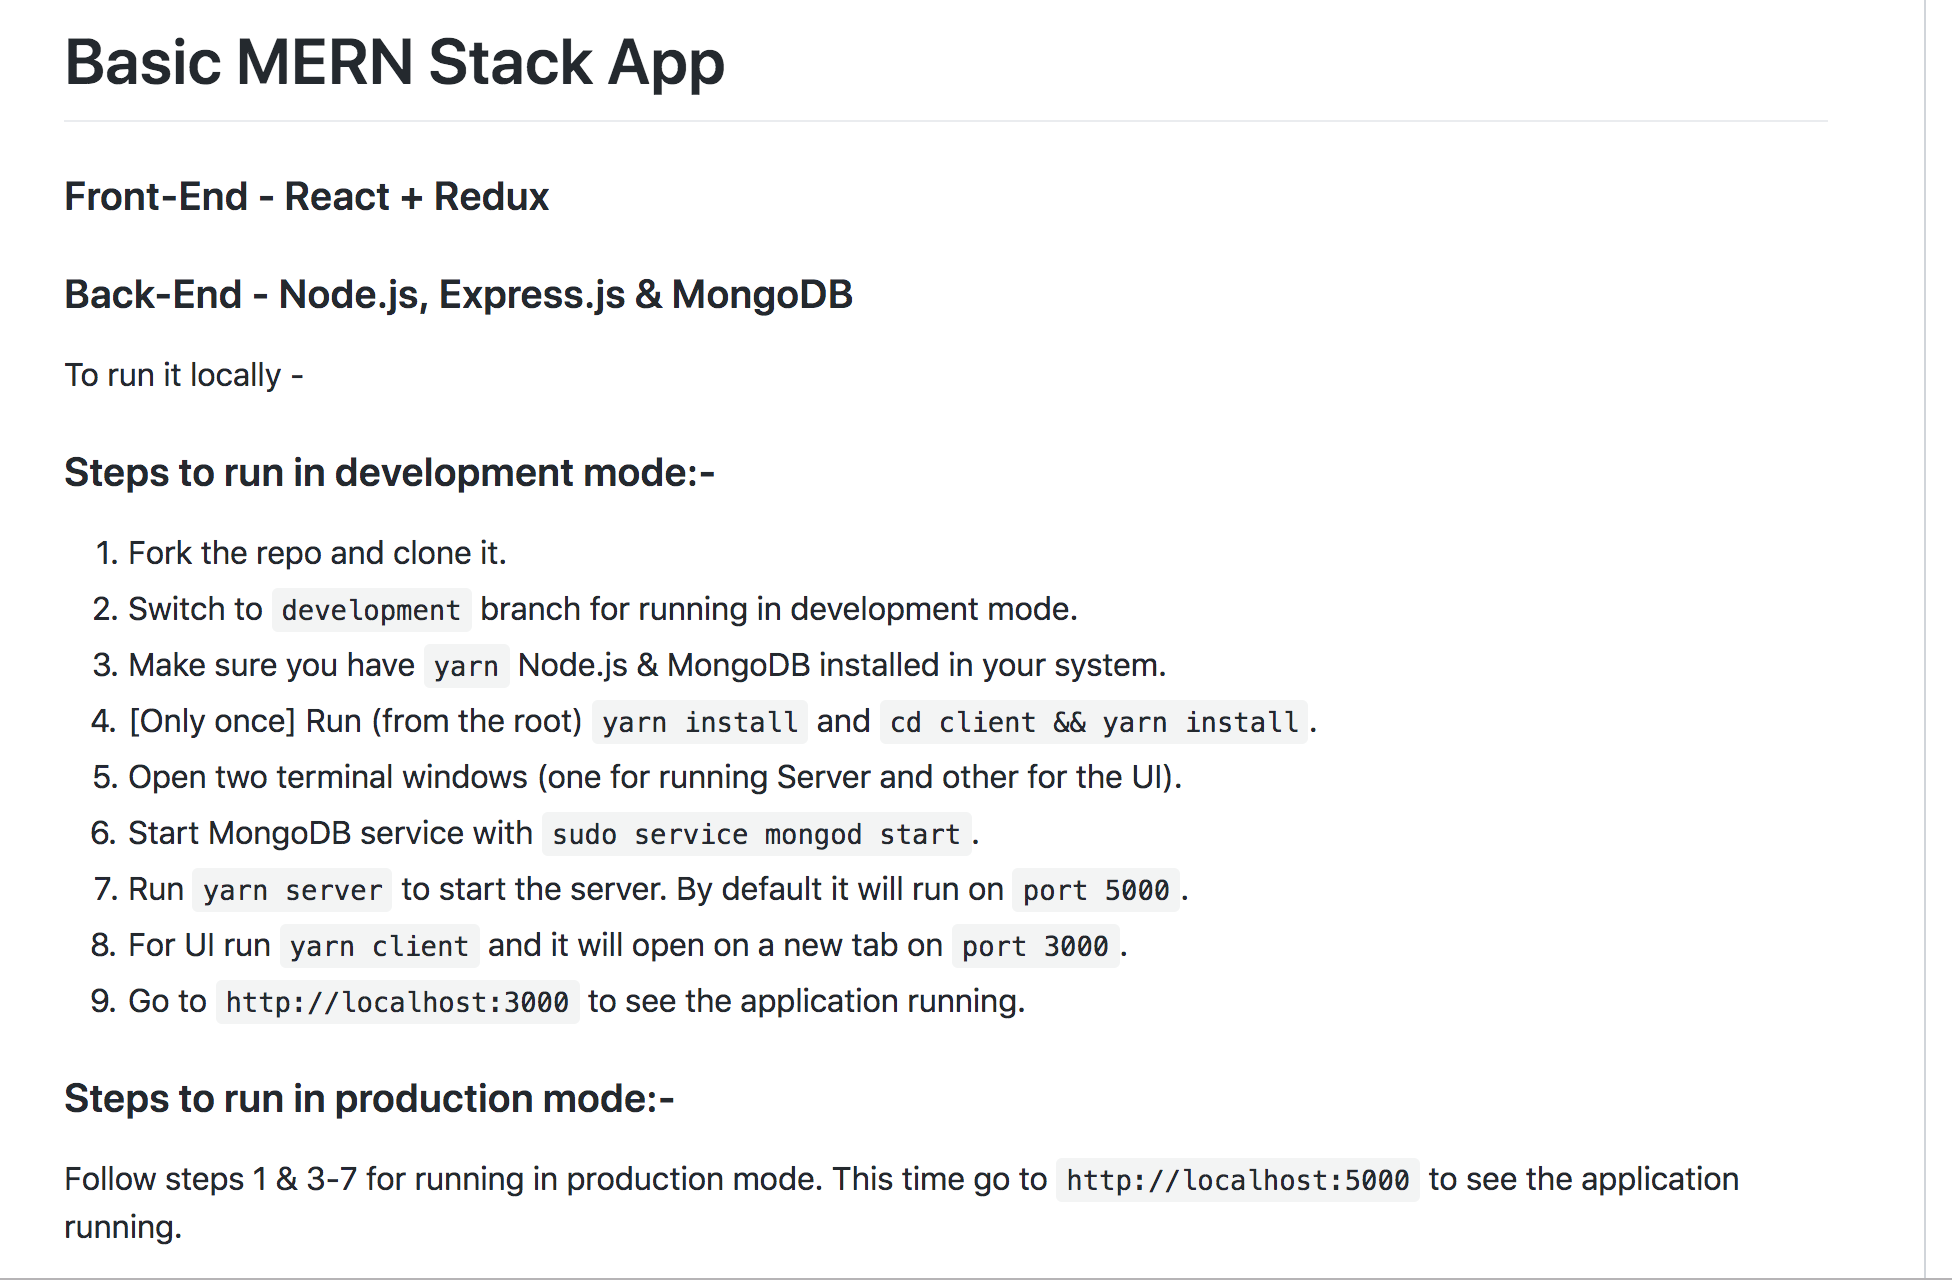Click the "Back-End - Node.js, Express.js & MongoDB" heading
This screenshot has height=1288, width=1952.
pyautogui.click(x=458, y=295)
